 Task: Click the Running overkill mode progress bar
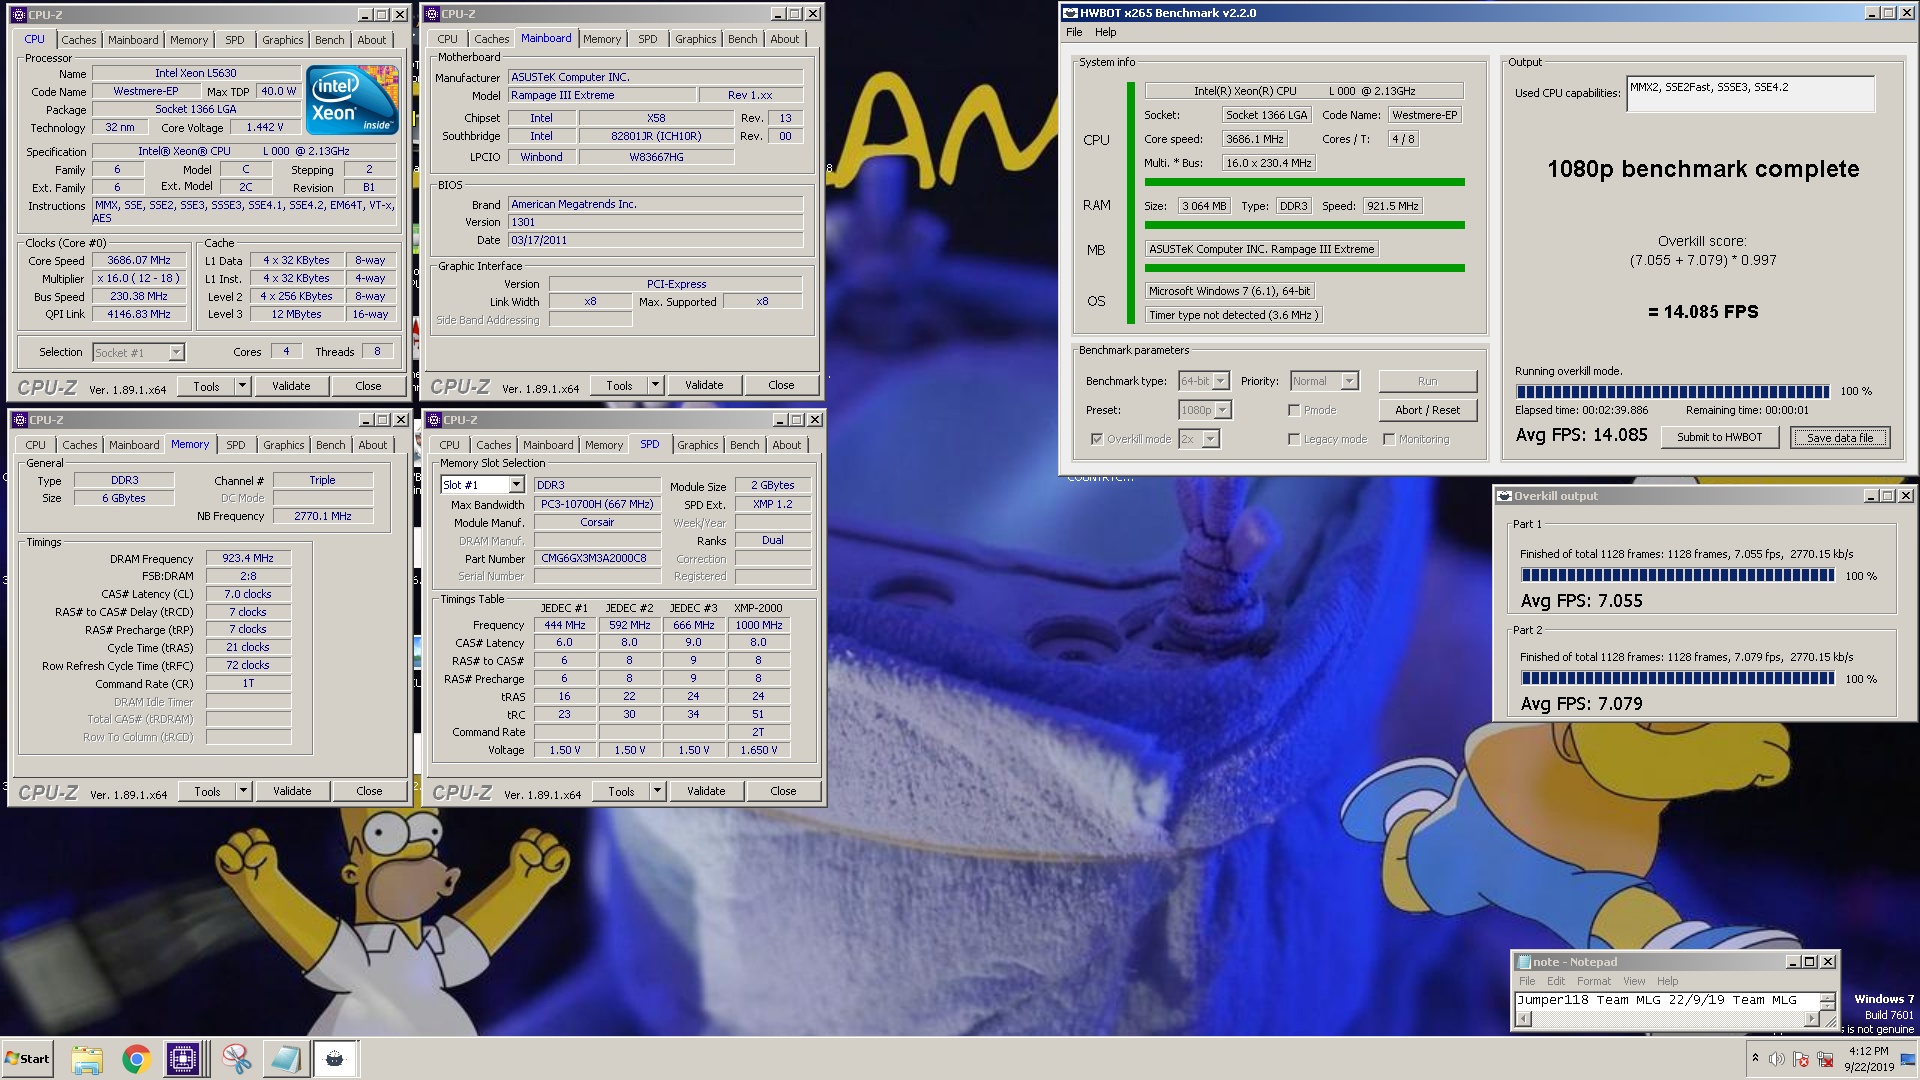point(1673,391)
